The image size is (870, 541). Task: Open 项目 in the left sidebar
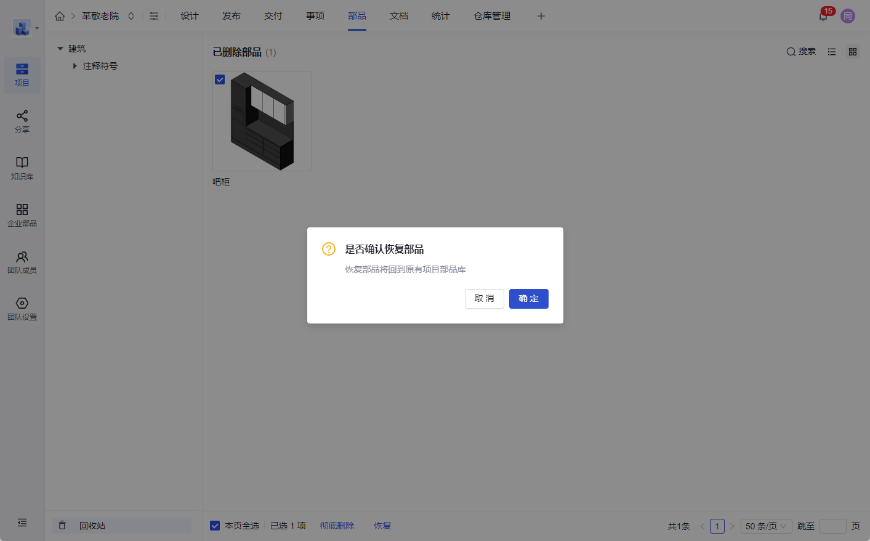click(22, 74)
